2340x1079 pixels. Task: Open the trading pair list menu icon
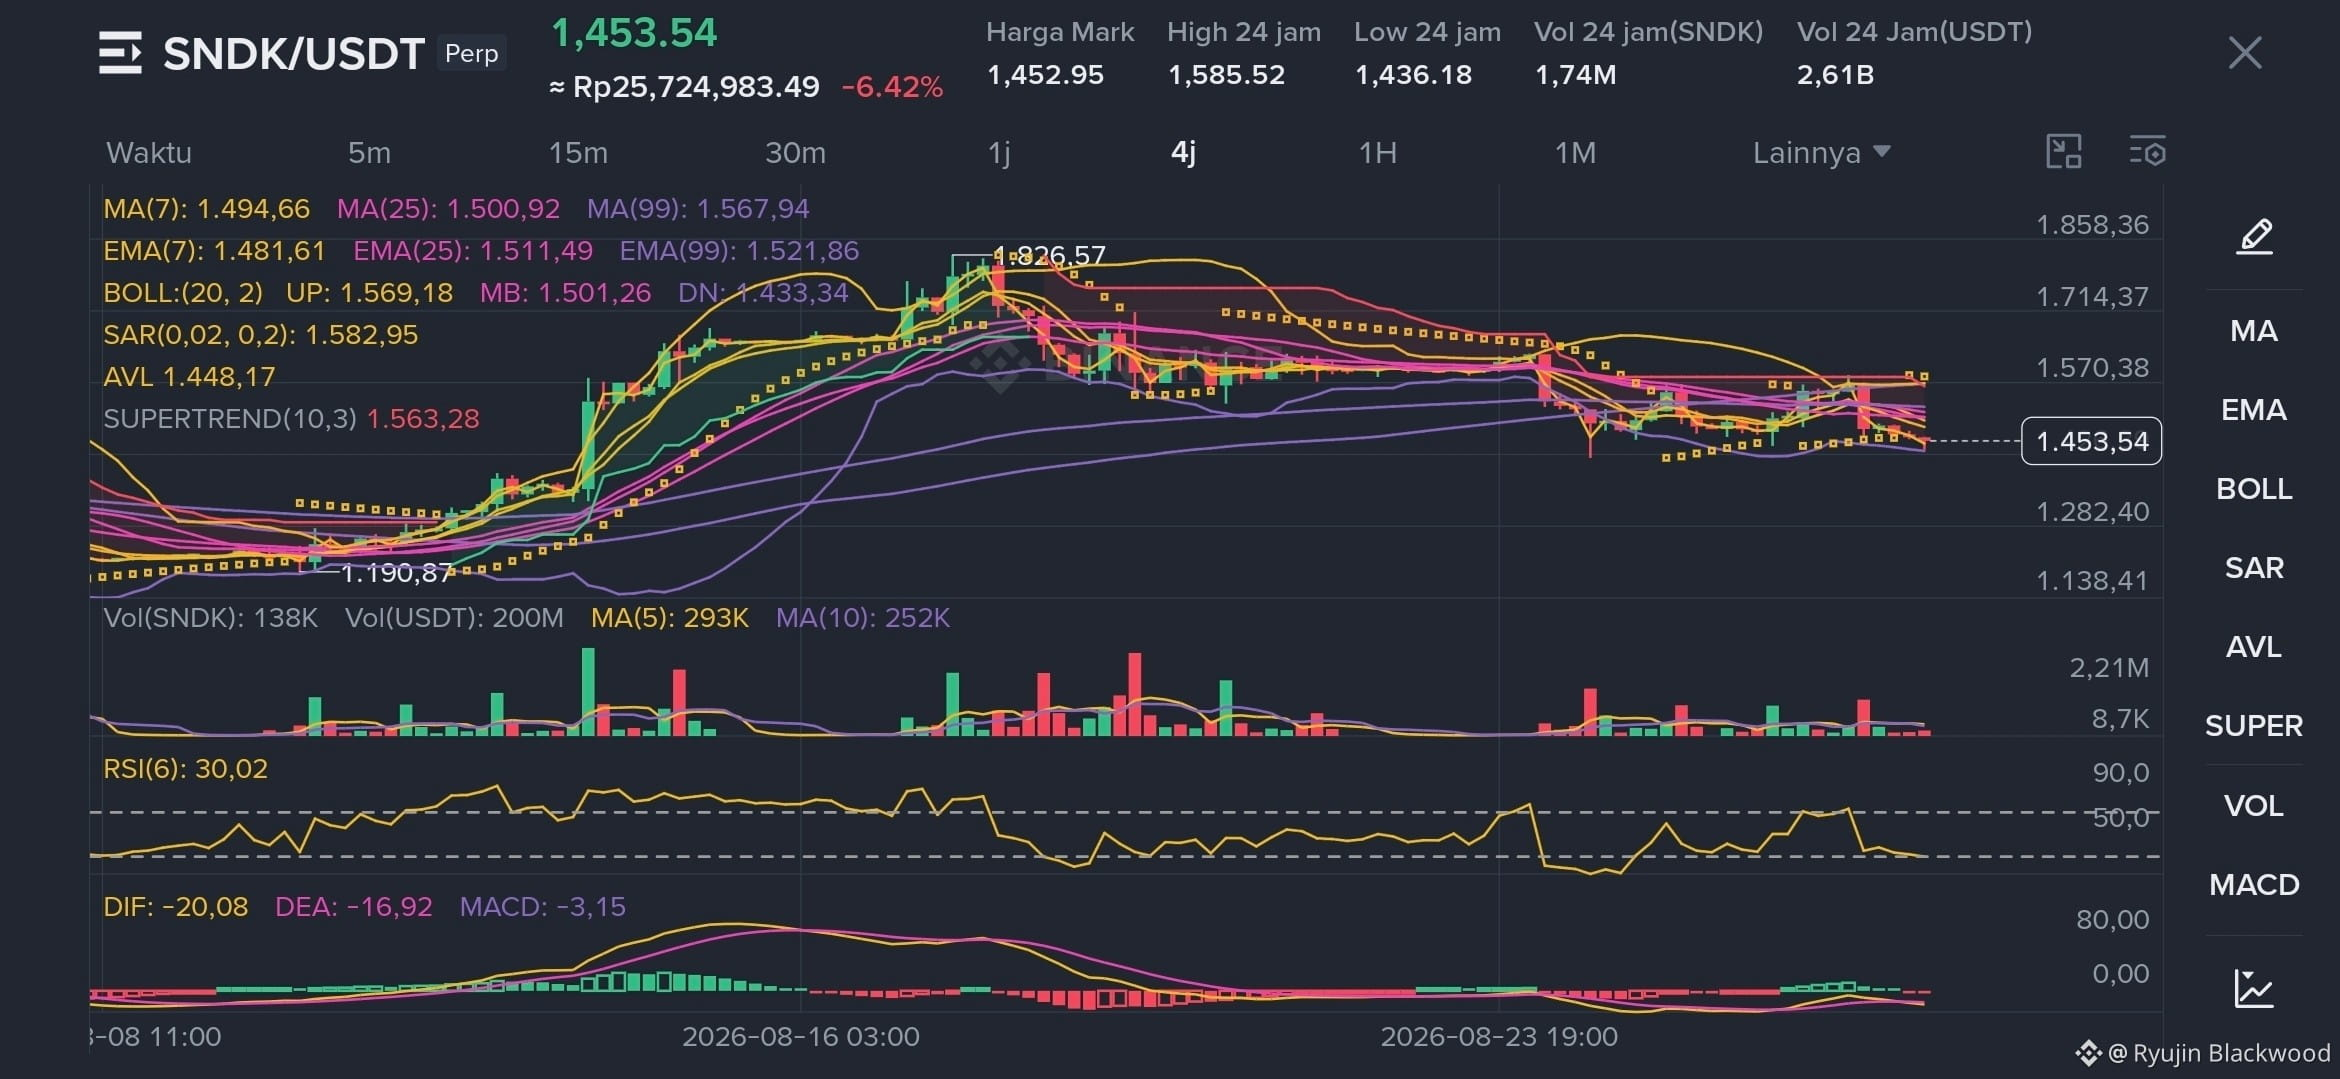pyautogui.click(x=121, y=53)
